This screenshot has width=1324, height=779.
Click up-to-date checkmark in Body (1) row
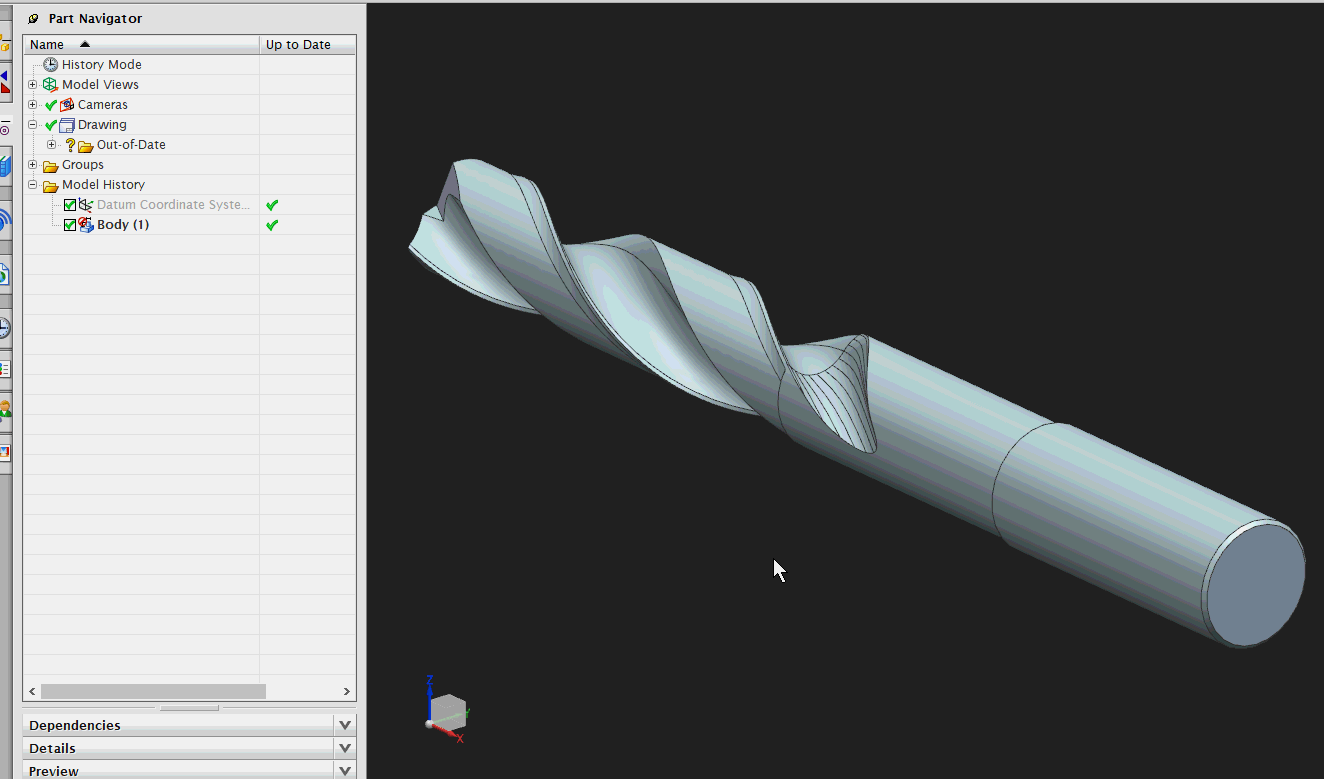272,225
